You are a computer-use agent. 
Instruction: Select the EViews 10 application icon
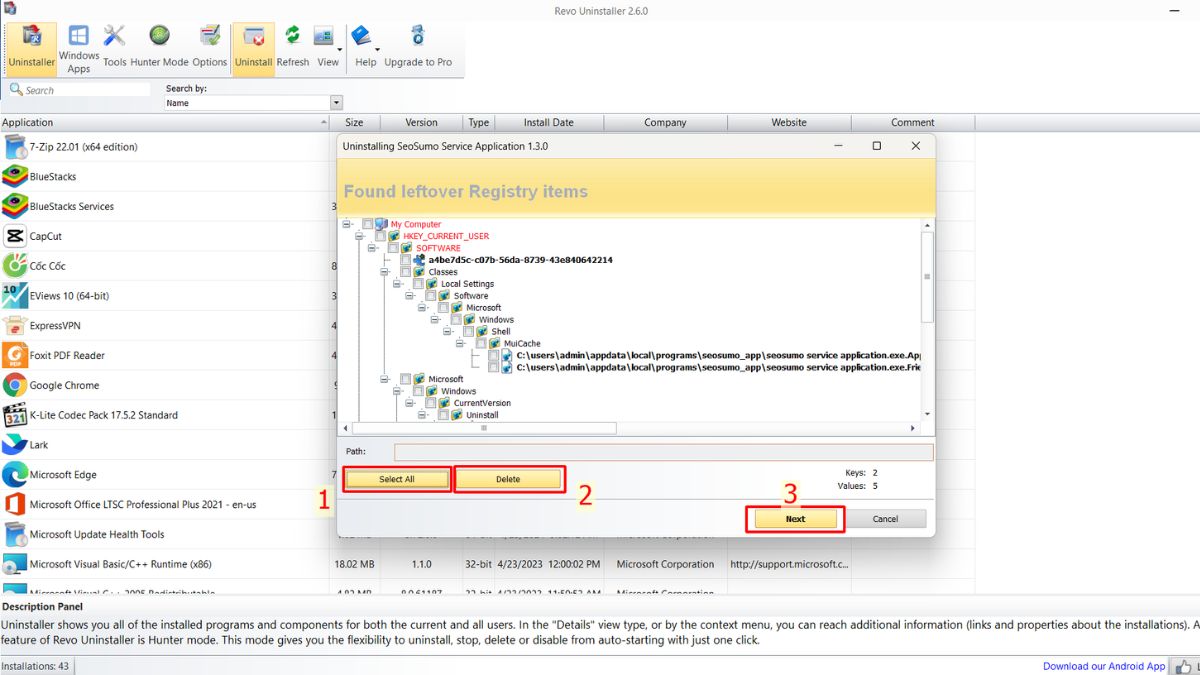click(15, 296)
